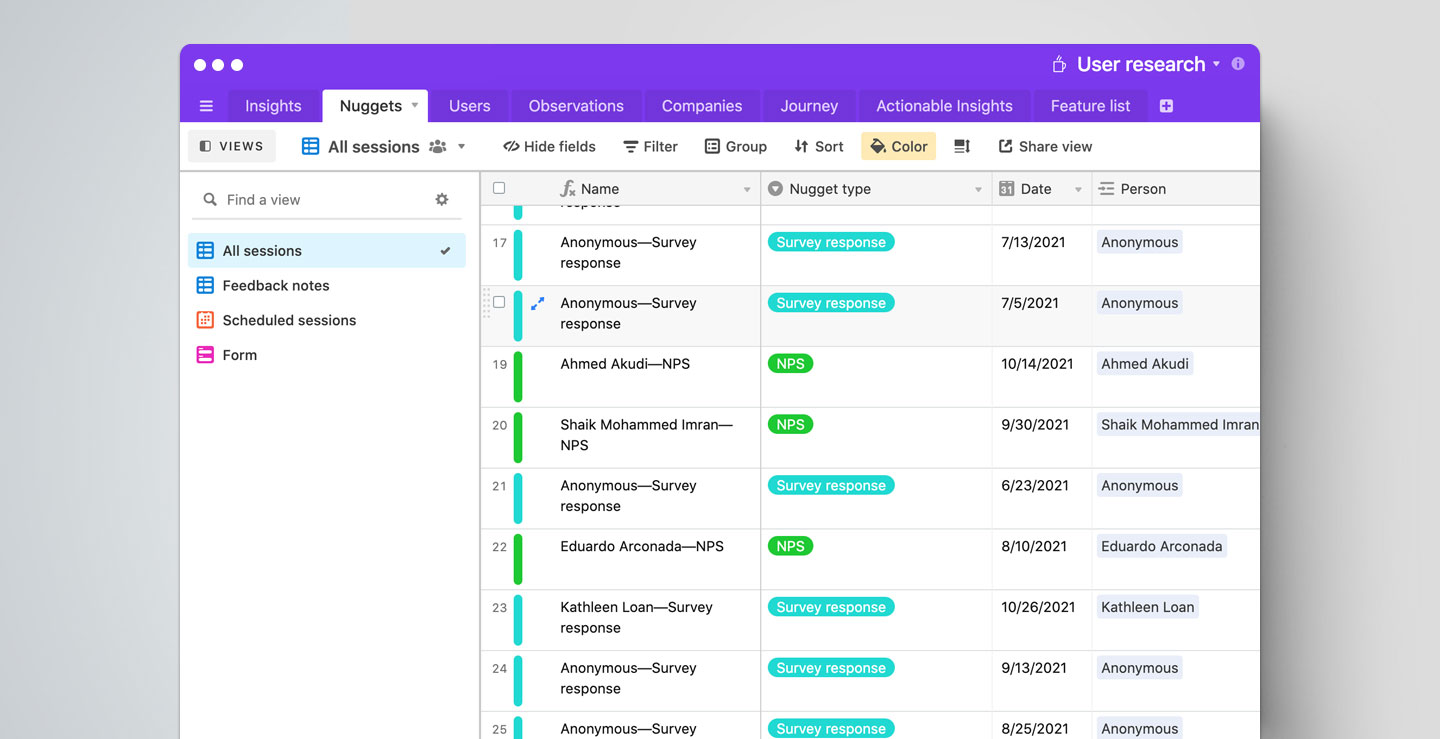
Task: Click the Share view button
Action: click(1045, 146)
